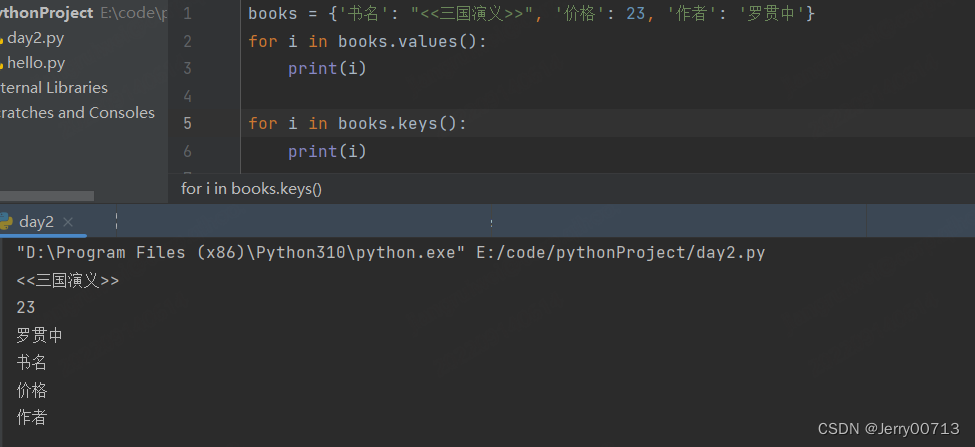Click the Python icon on day2 run tab
The height and width of the screenshot is (447, 975).
(6, 221)
